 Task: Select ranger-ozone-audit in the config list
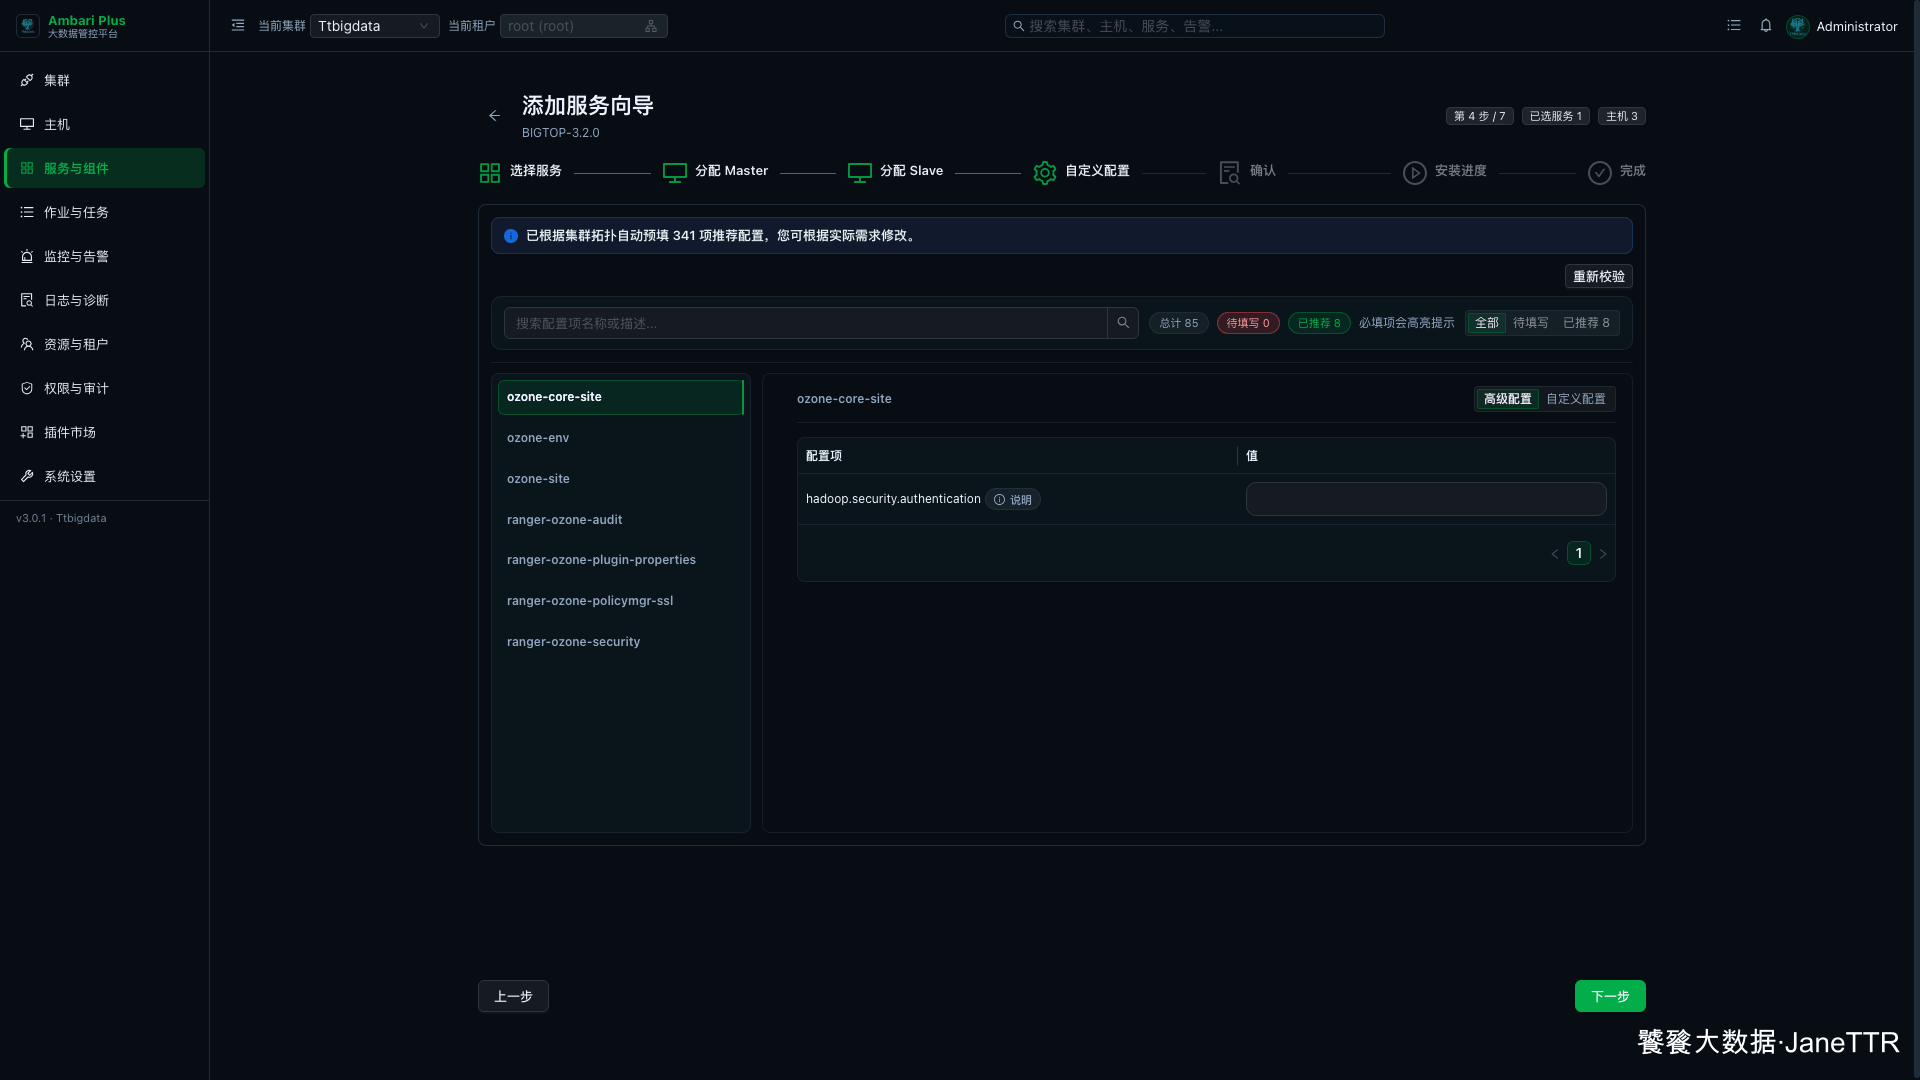point(621,520)
